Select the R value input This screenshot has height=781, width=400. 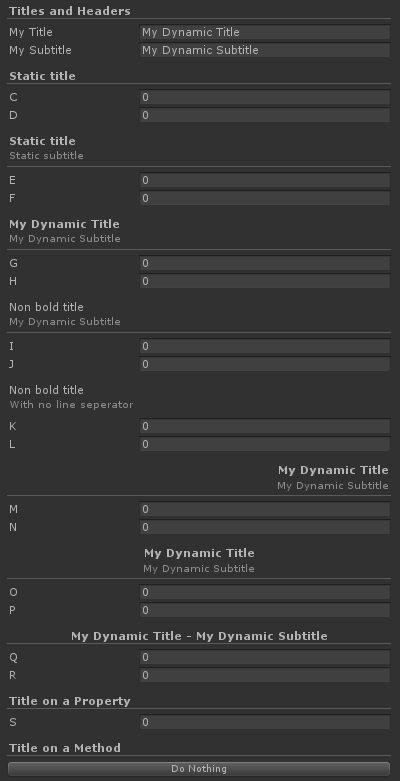265,675
